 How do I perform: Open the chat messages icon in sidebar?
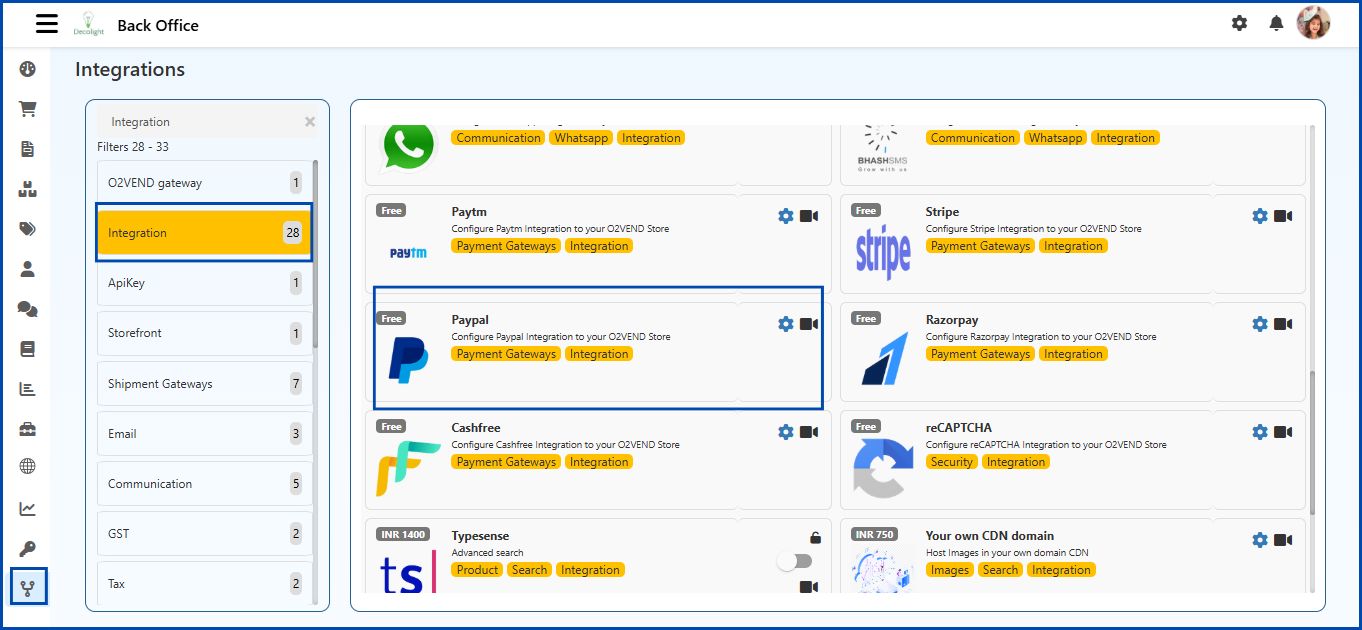coord(29,308)
